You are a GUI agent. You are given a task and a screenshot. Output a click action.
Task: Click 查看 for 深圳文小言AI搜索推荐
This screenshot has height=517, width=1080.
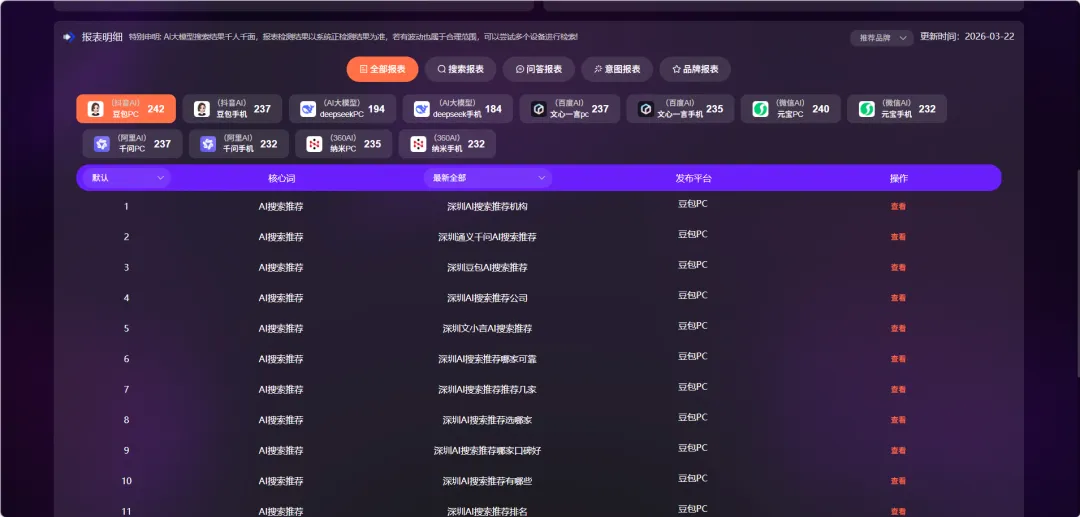898,328
